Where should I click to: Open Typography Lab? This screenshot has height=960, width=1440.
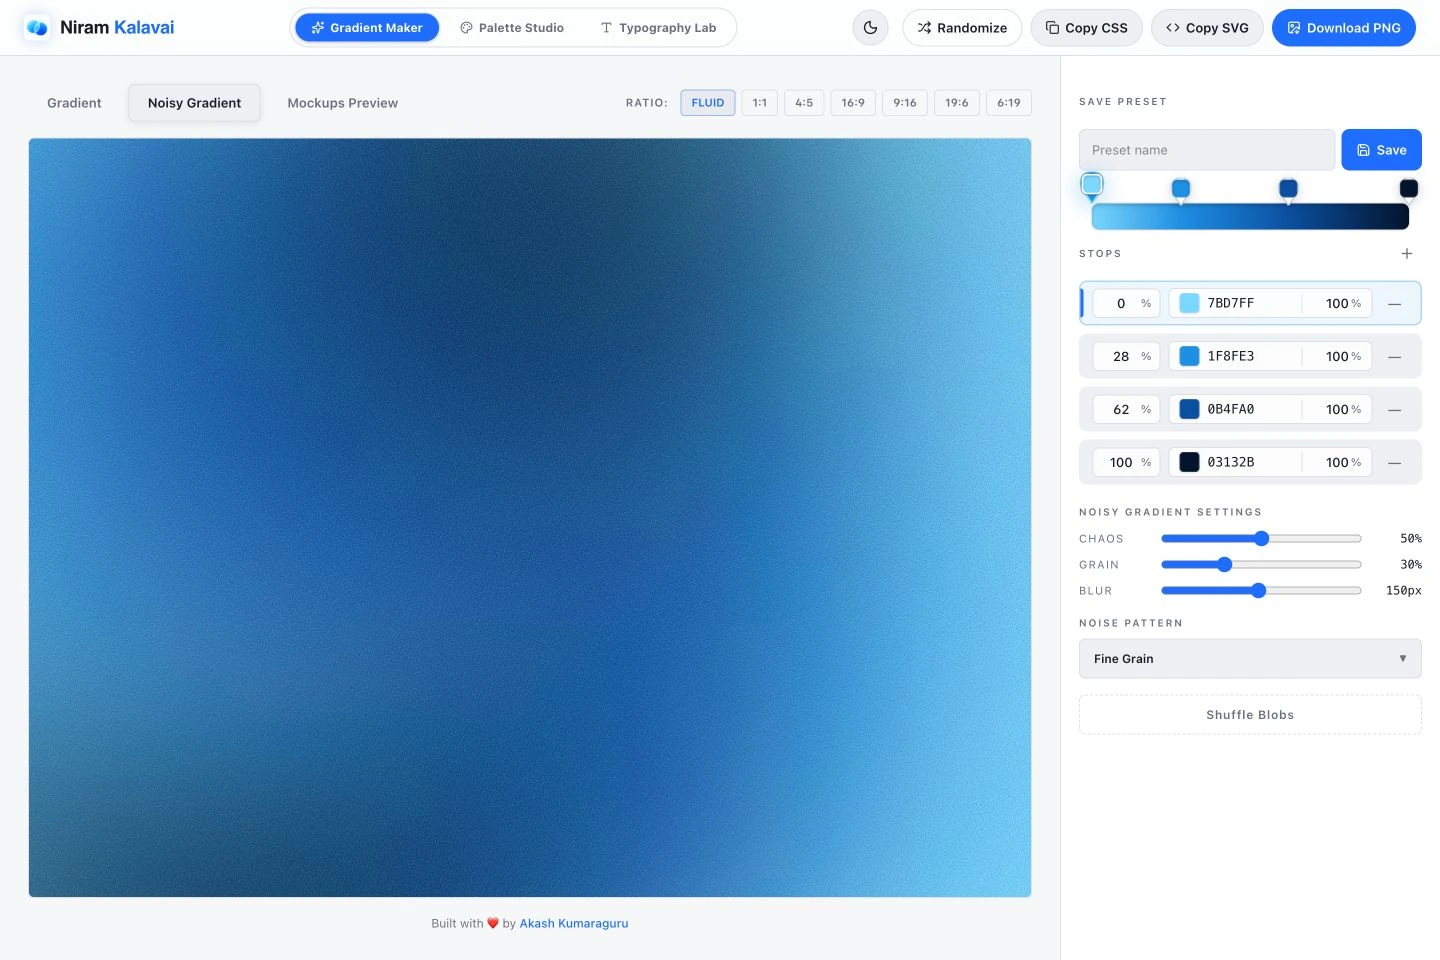click(x=658, y=28)
